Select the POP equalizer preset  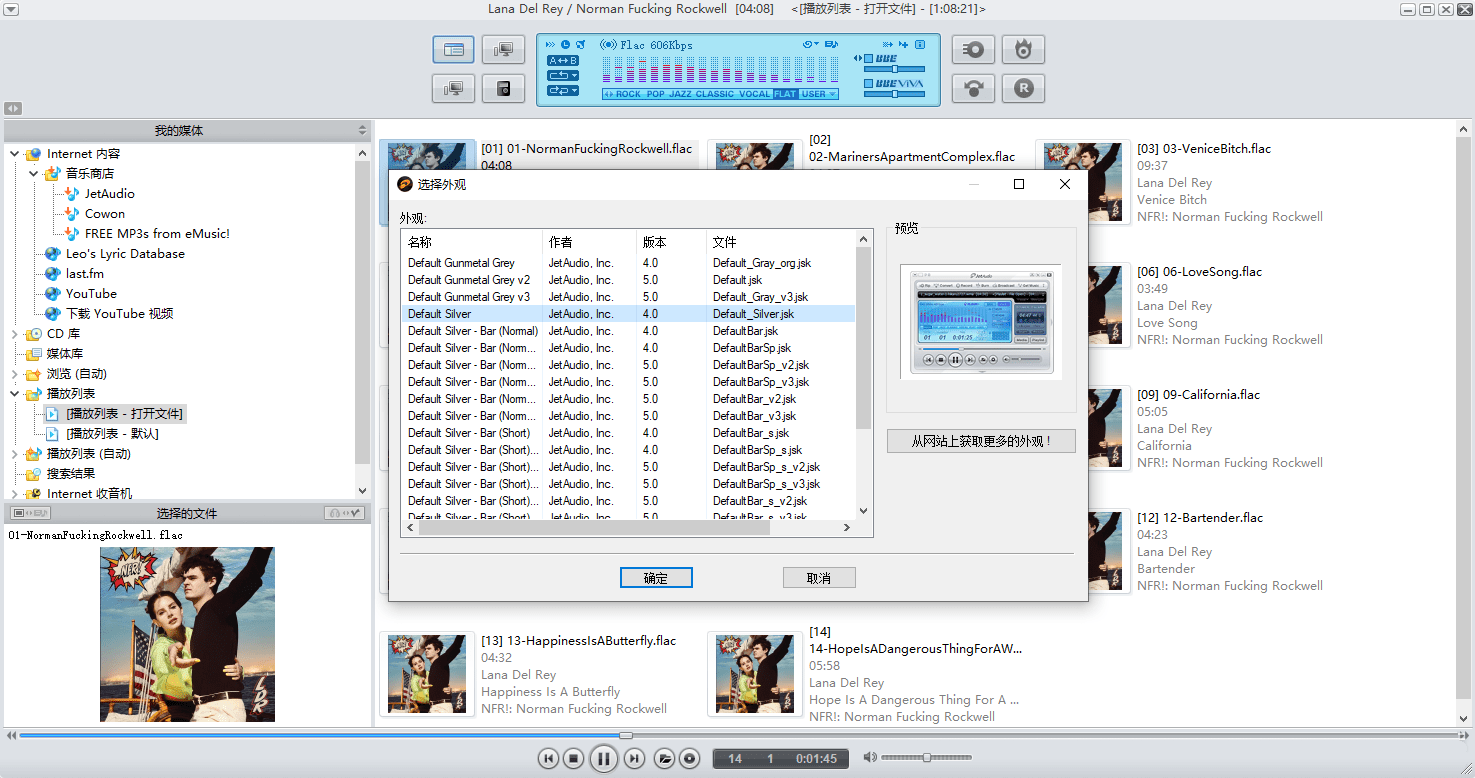pos(655,94)
